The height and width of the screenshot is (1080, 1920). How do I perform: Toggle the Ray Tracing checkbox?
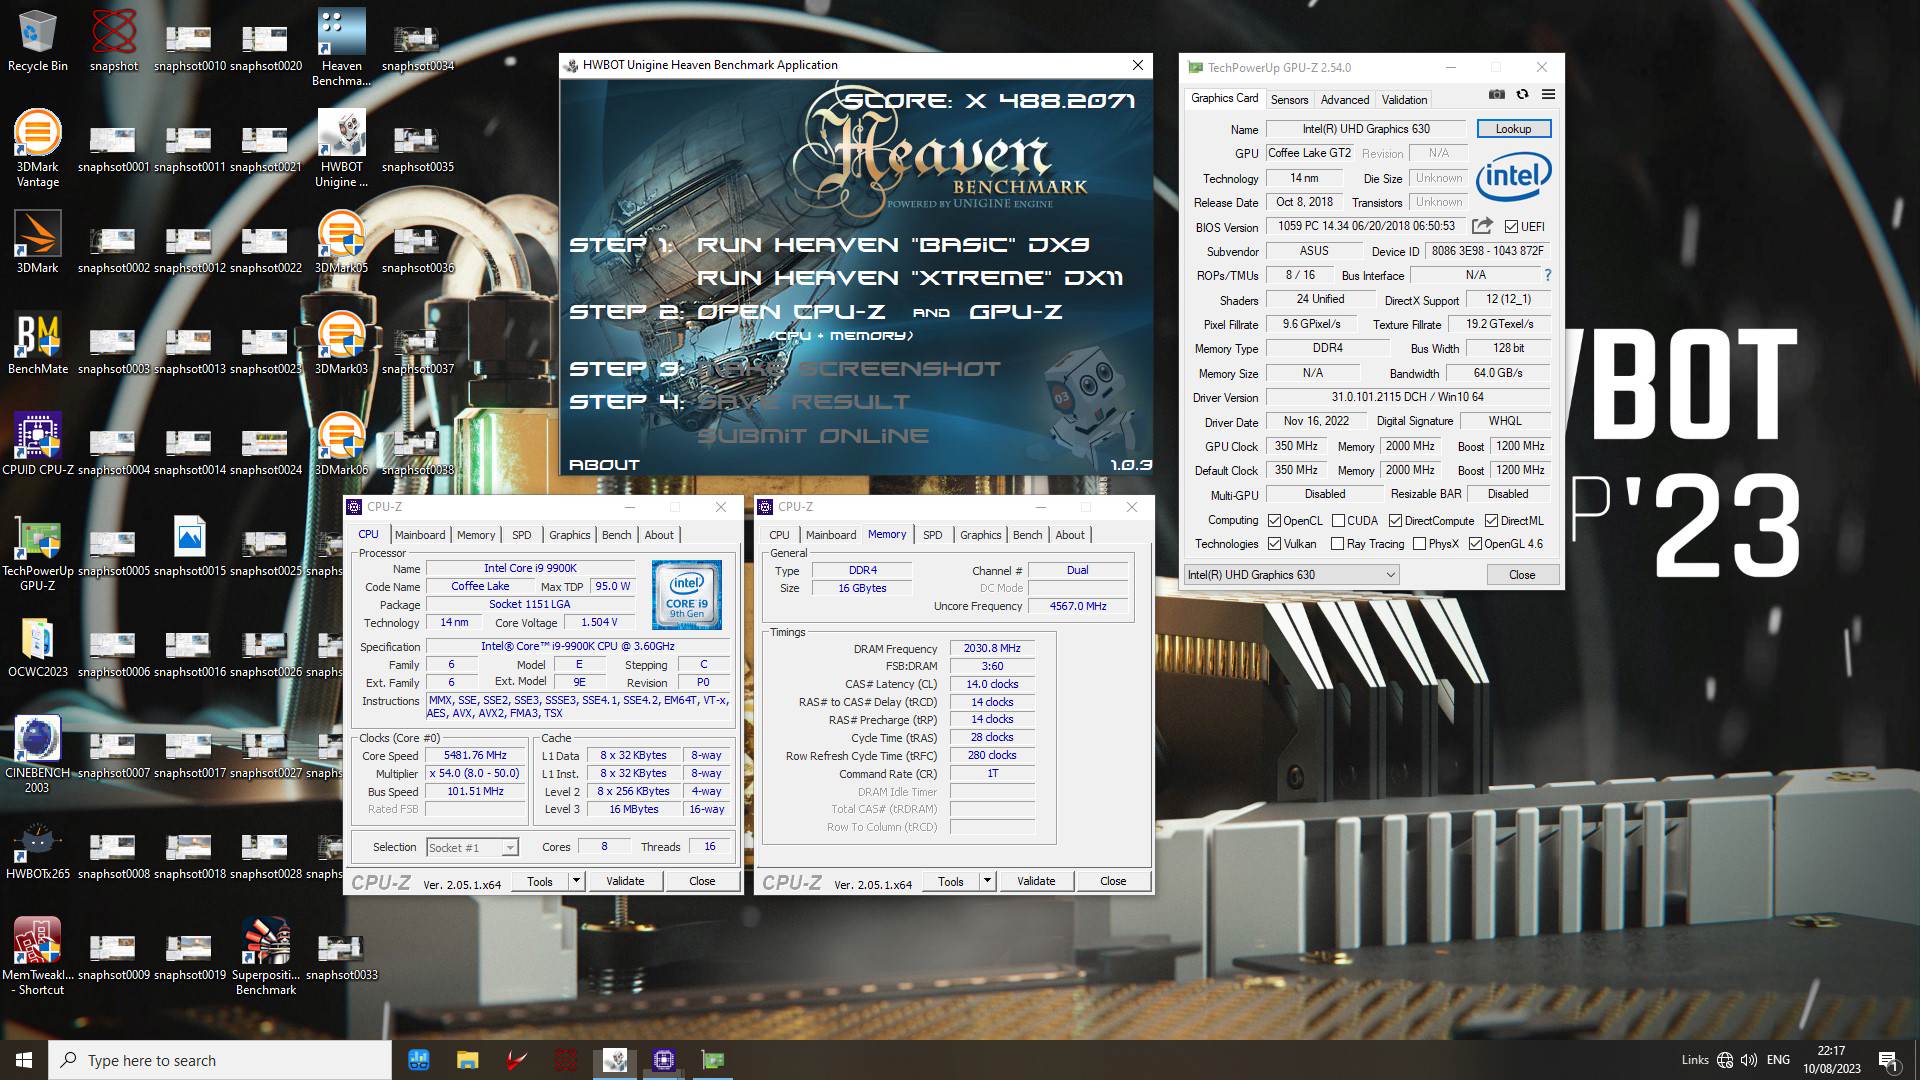pyautogui.click(x=1337, y=544)
